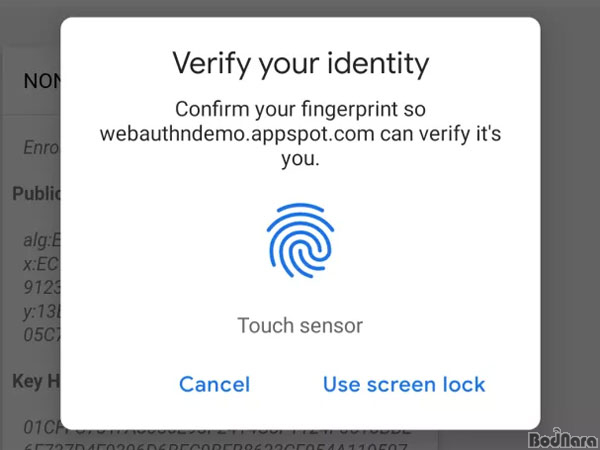
Task: Click the dimmed NON heading behind dialog
Action: point(42,81)
